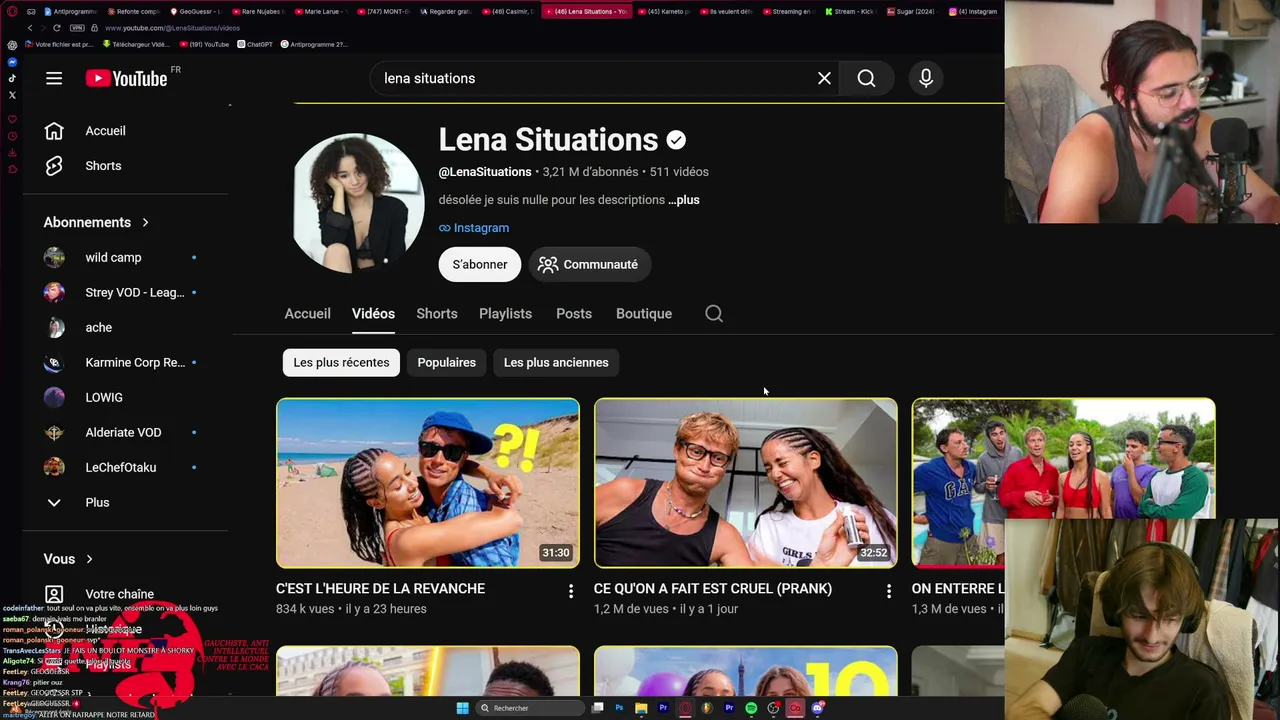
Task: Follow the Instagram link on the channel
Action: (474, 228)
